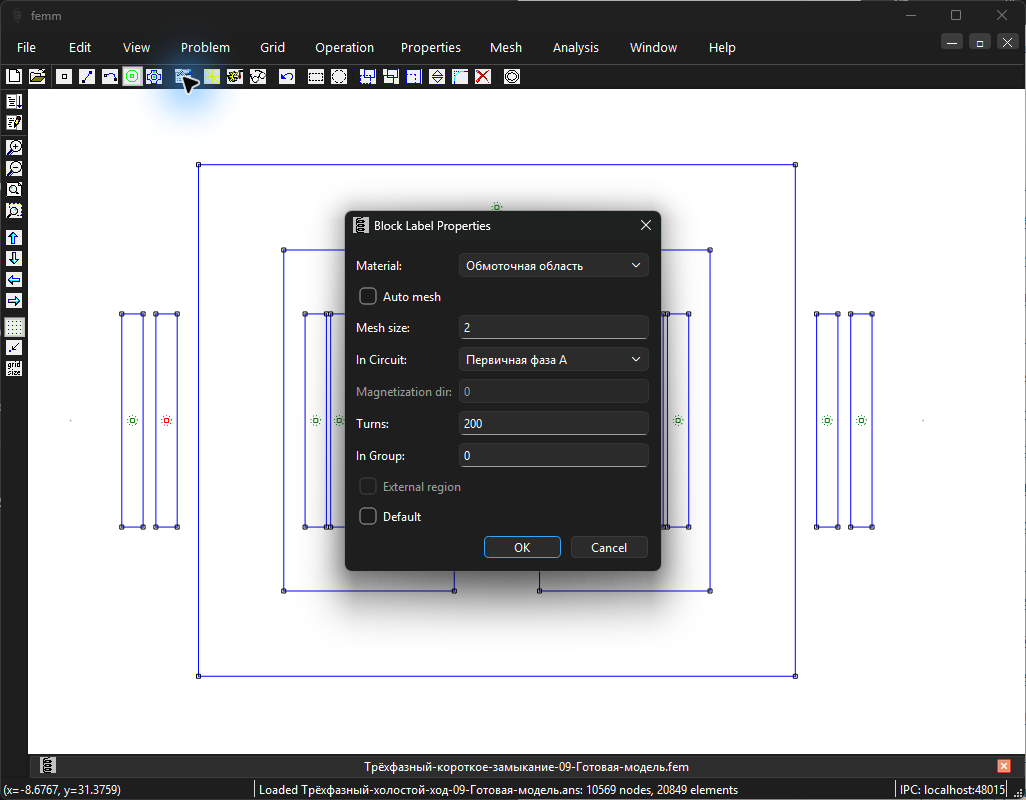Toggle the show grid icon in sidebar

point(14,326)
